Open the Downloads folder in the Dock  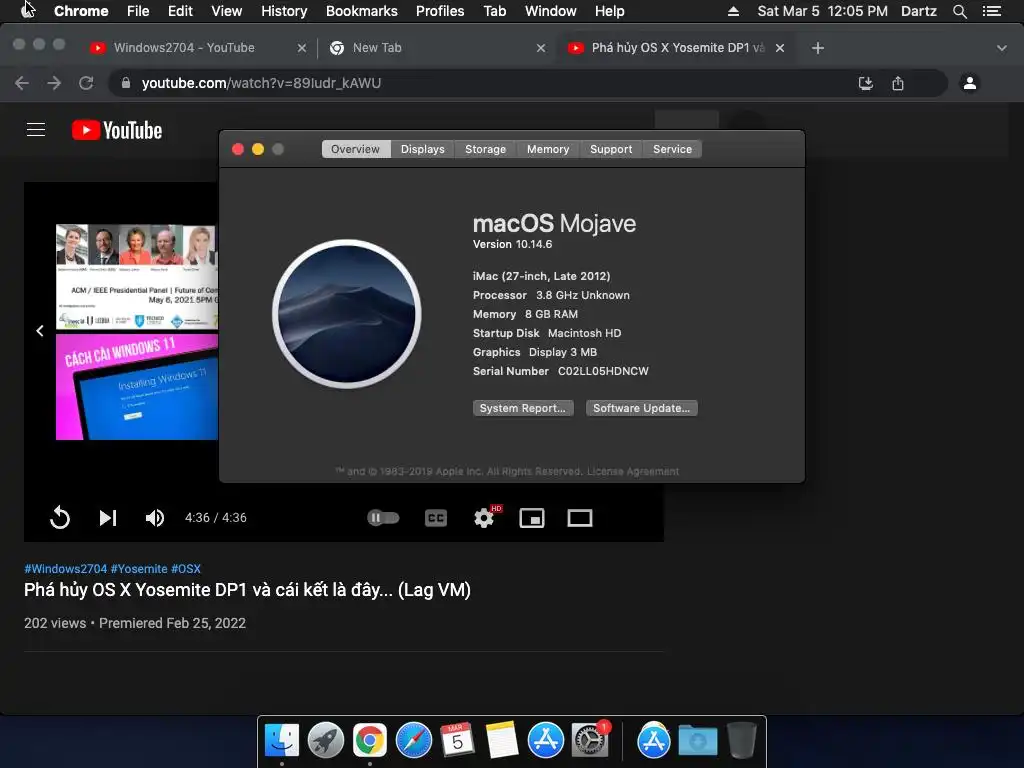click(x=697, y=740)
